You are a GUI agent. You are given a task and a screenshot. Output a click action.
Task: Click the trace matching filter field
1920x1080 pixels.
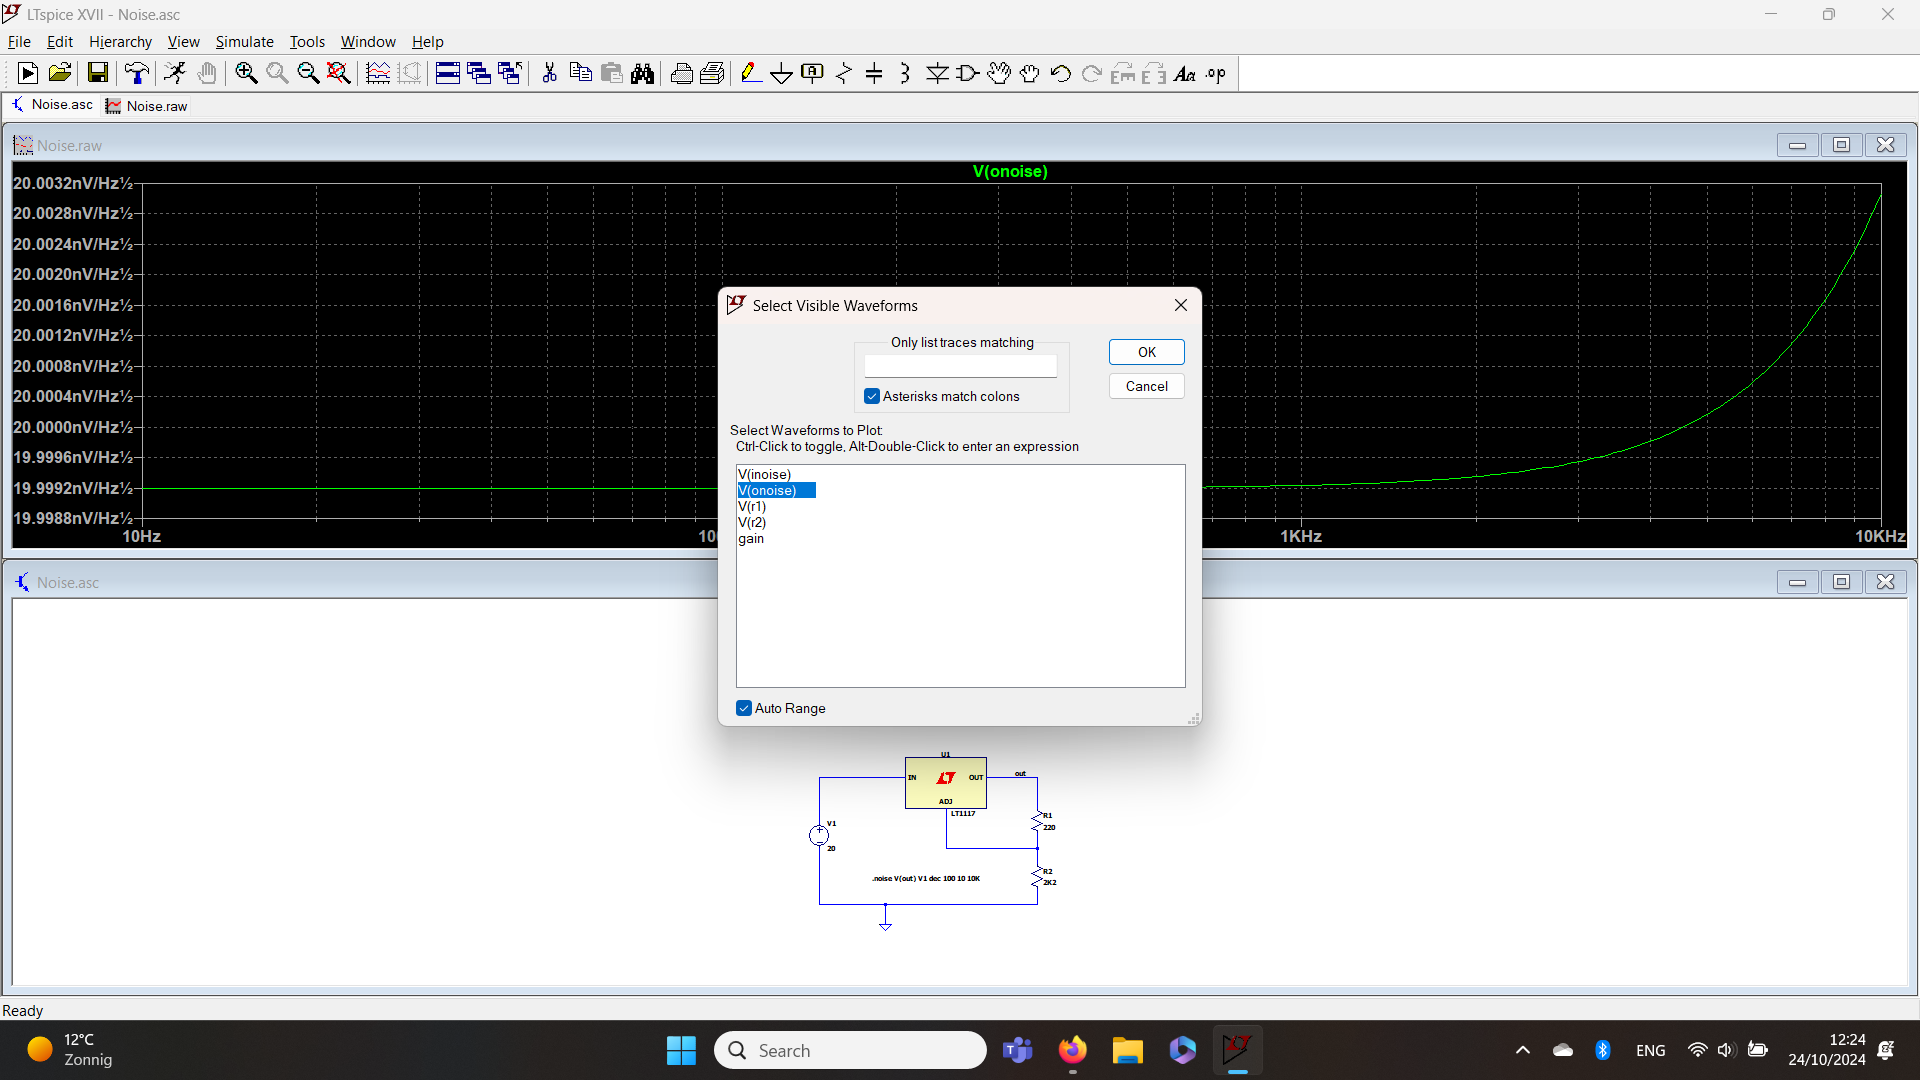(x=960, y=366)
